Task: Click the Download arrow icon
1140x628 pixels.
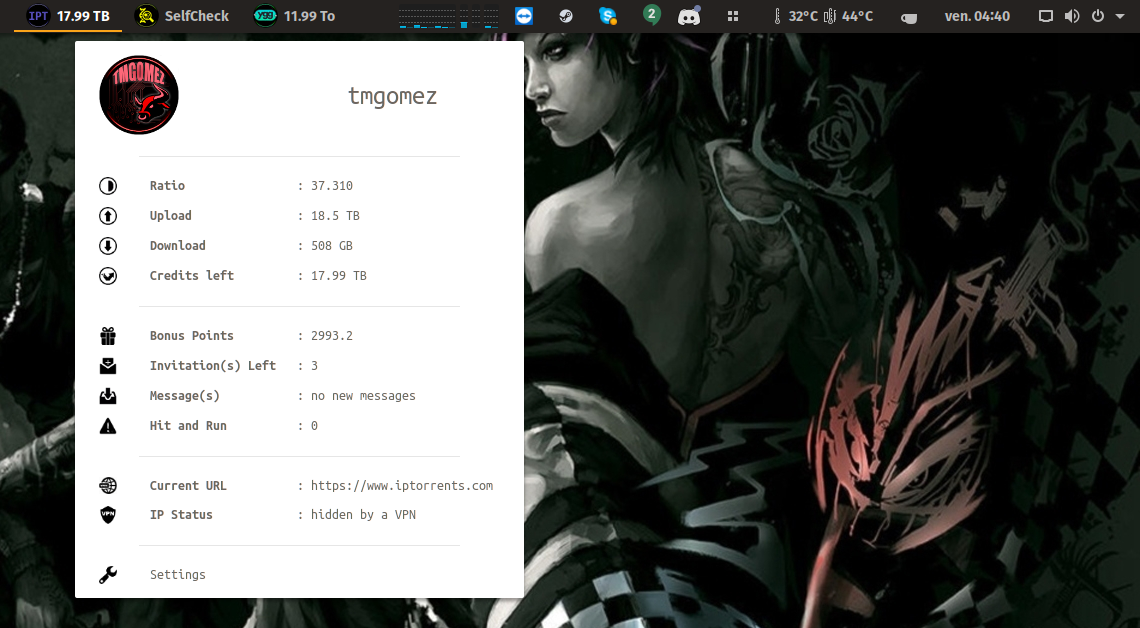Action: [x=108, y=246]
